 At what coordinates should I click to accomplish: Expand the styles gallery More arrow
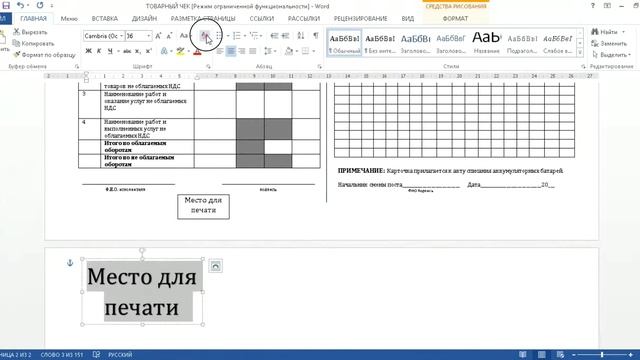[580, 52]
